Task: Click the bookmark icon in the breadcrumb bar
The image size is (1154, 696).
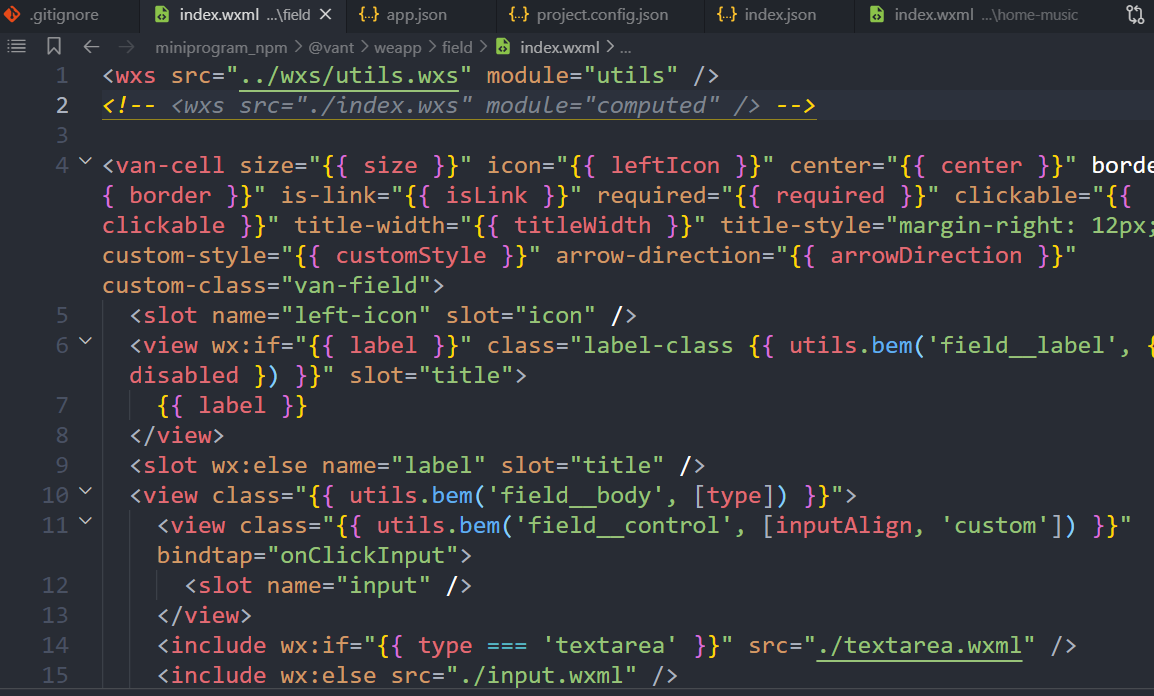Action: (54, 46)
